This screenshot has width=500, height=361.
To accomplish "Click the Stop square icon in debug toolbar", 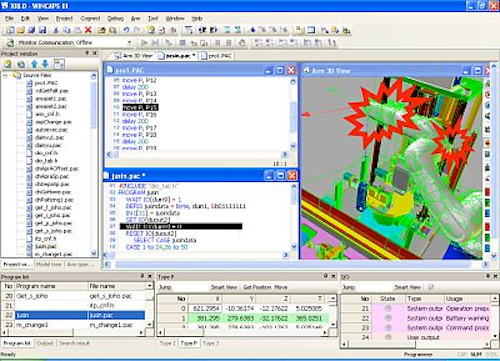I will pyautogui.click(x=183, y=43).
